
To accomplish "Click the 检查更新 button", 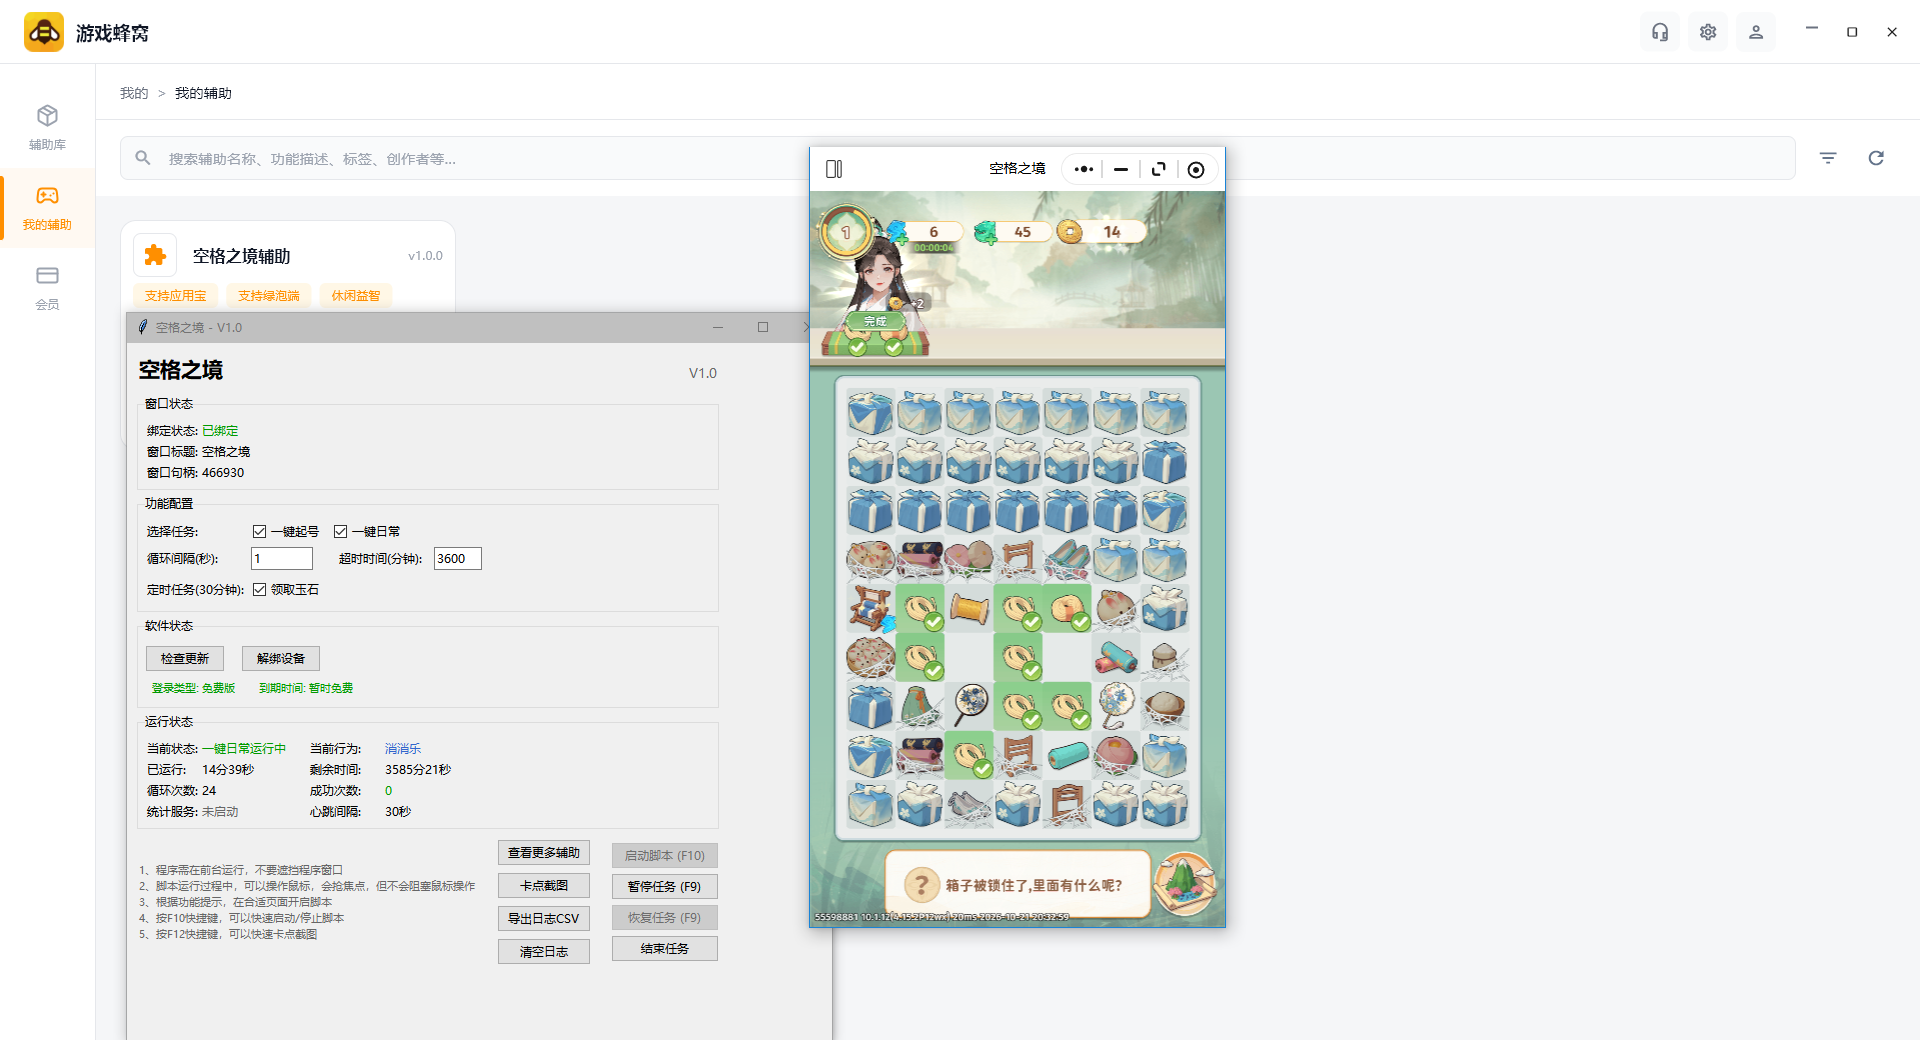I will point(185,658).
